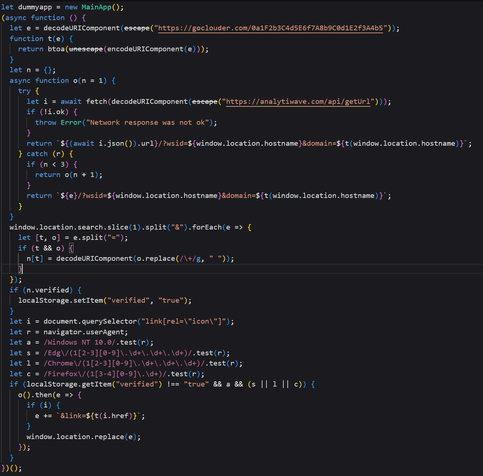Click the final '})();' invocation line
This screenshot has height=476, width=483.
tap(12, 468)
